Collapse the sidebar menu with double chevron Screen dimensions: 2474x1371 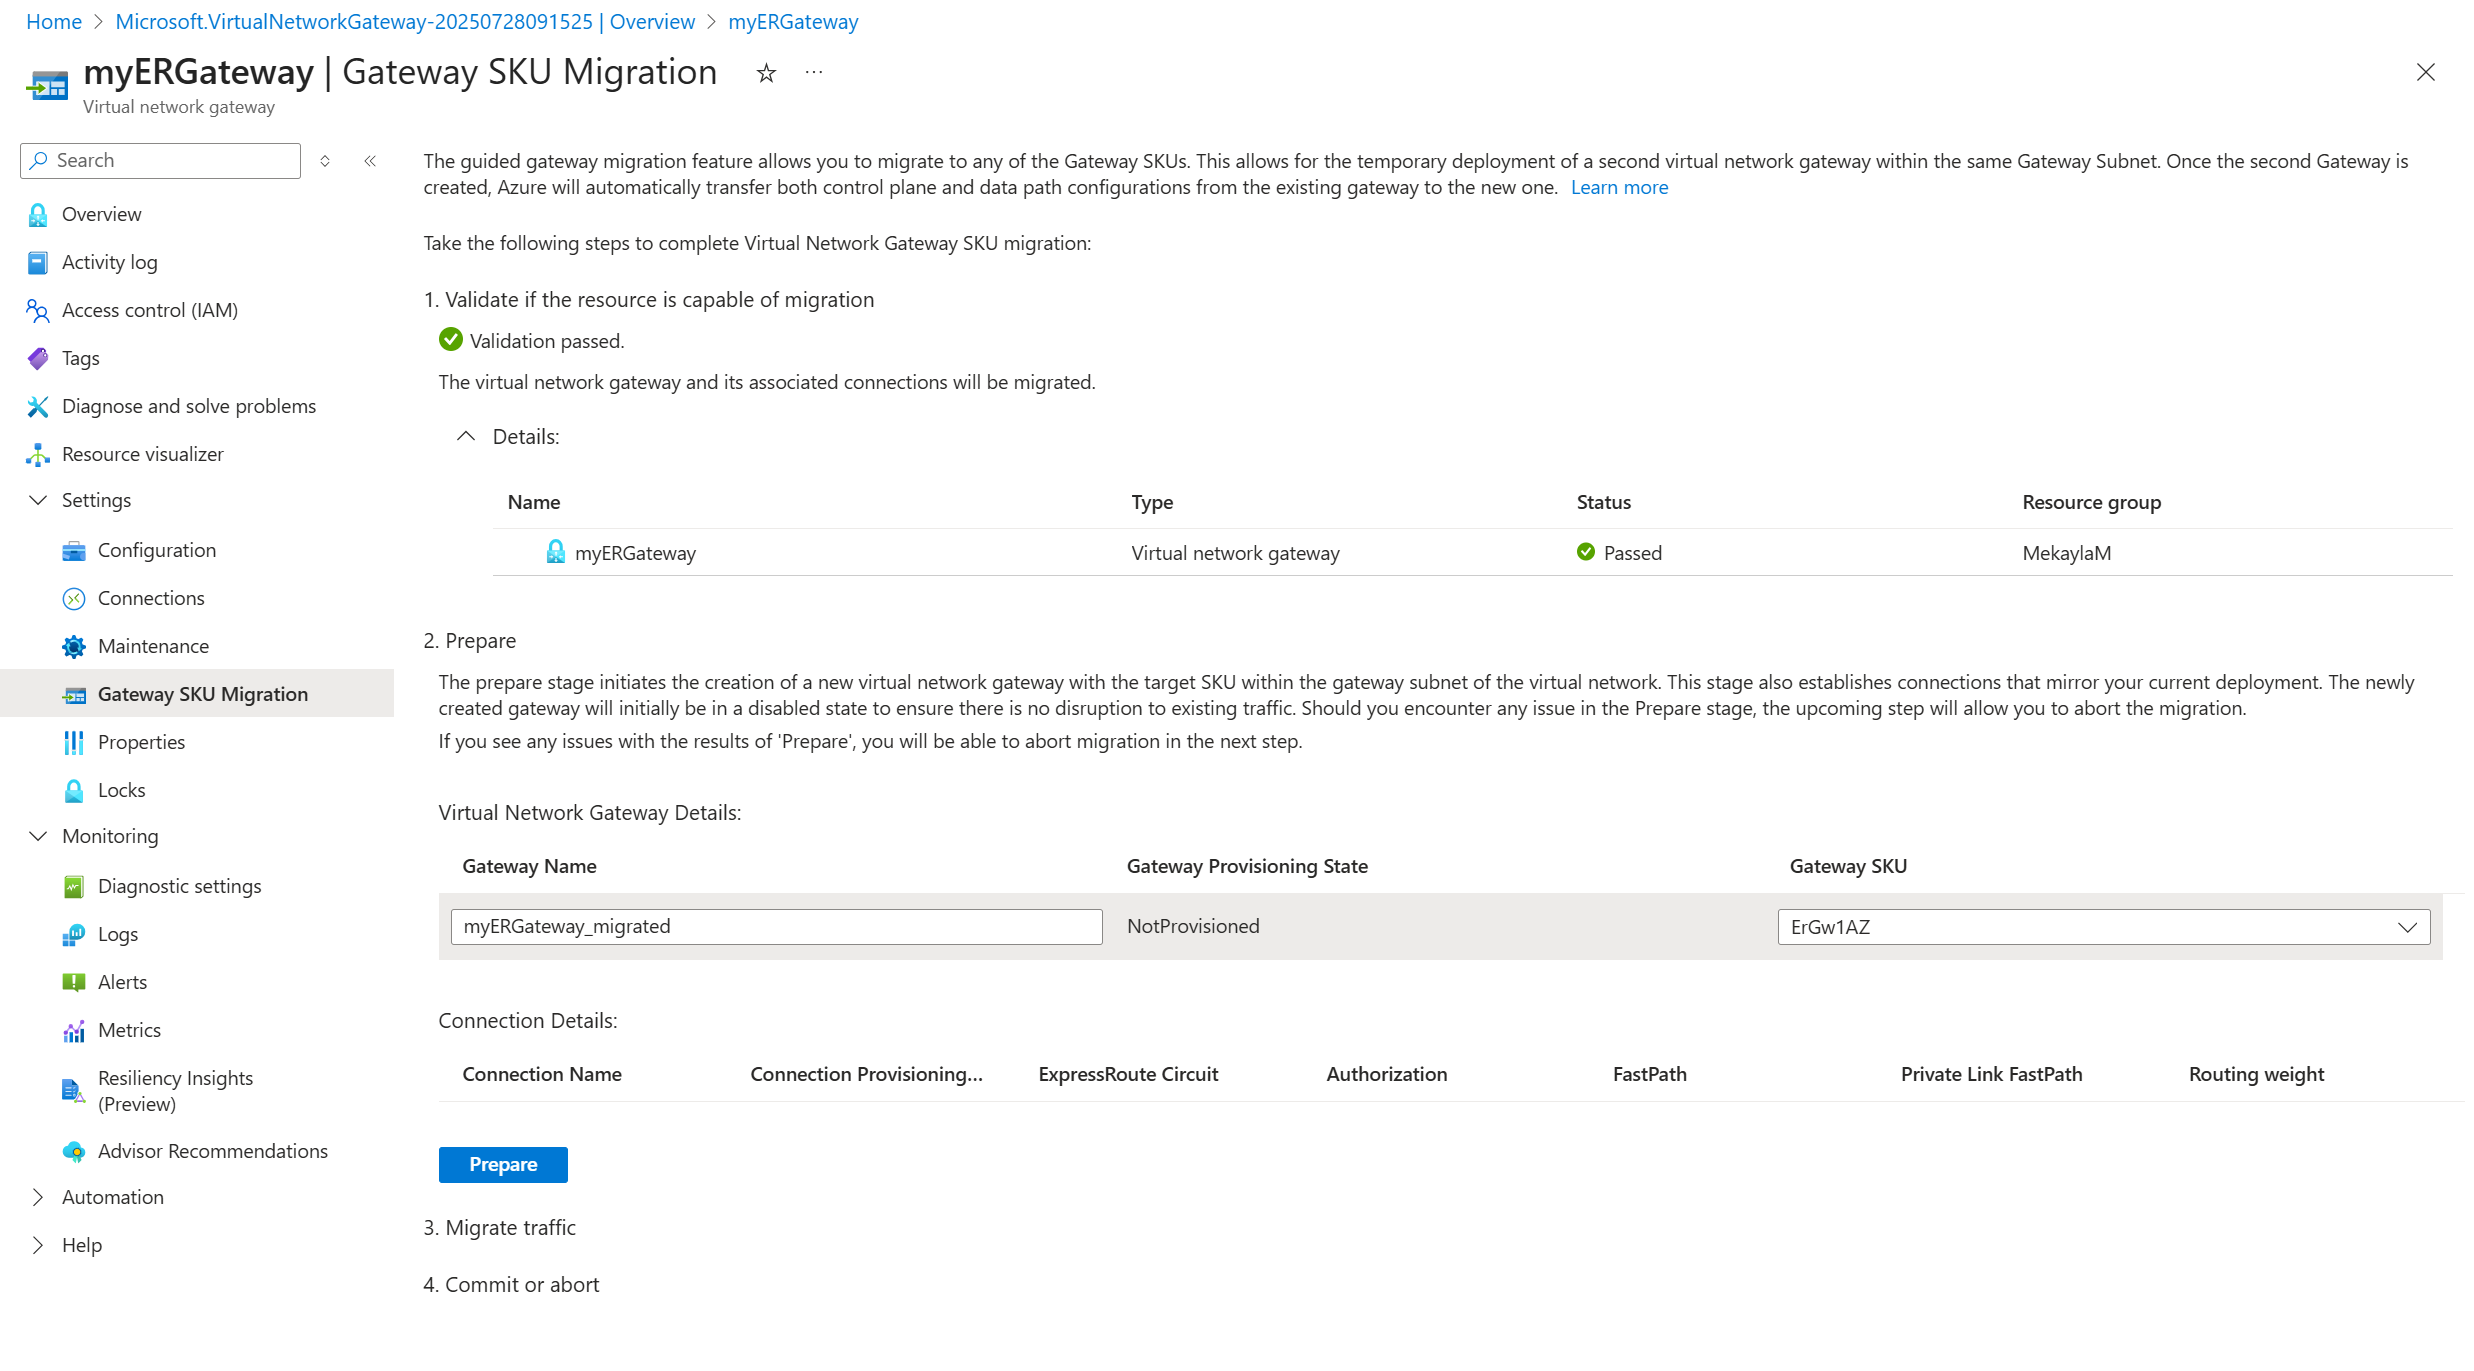pyautogui.click(x=370, y=161)
